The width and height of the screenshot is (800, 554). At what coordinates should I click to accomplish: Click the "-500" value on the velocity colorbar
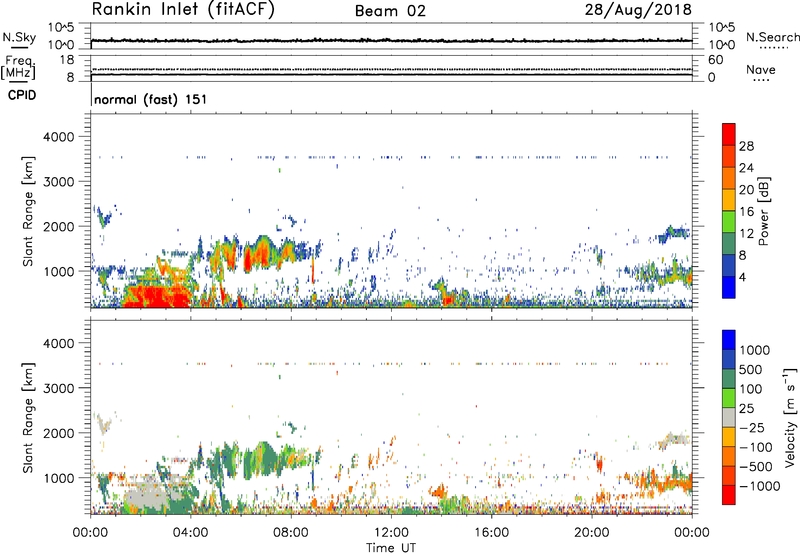pos(755,467)
